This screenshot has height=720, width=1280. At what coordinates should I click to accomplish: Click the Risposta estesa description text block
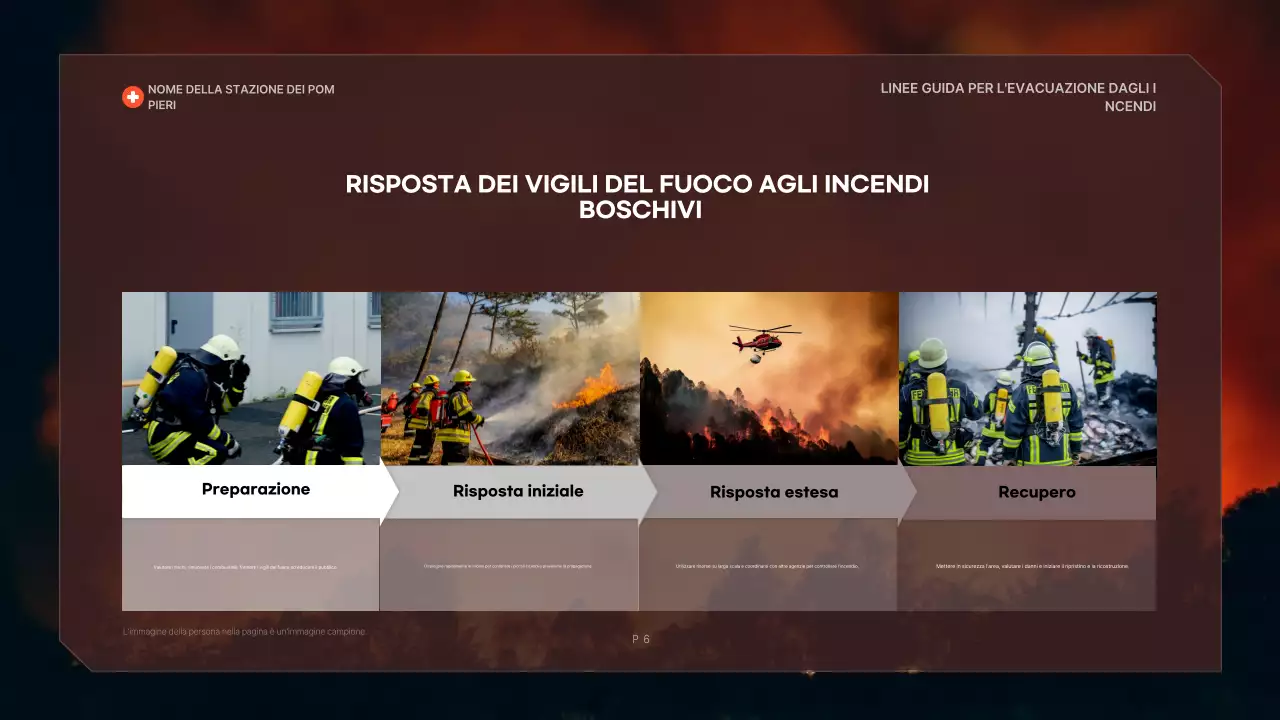point(769,565)
